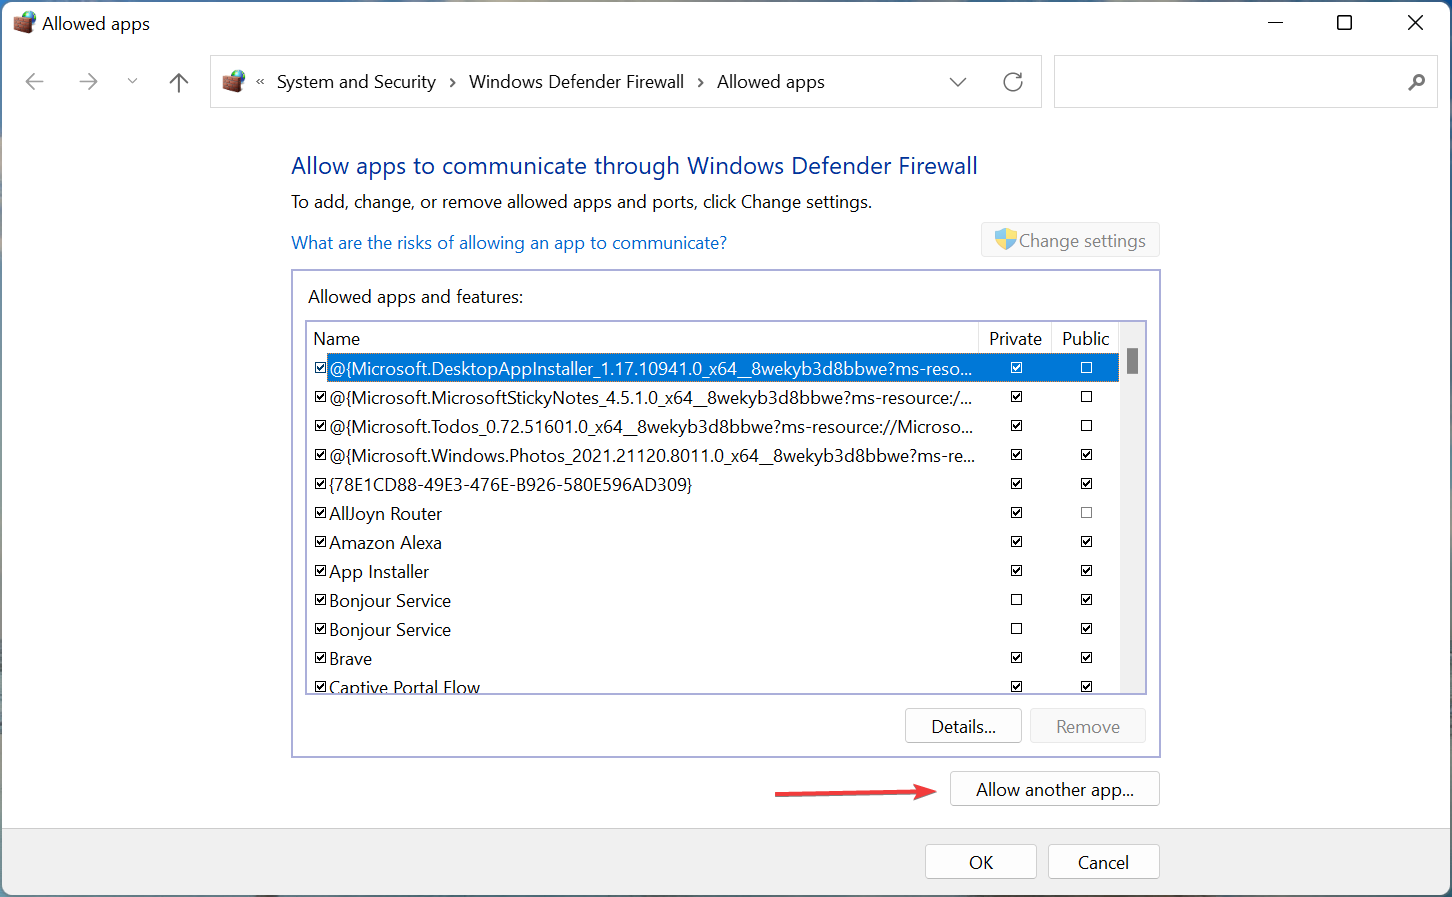Toggle Public checkbox for AllJoyn Router row

pyautogui.click(x=1086, y=513)
